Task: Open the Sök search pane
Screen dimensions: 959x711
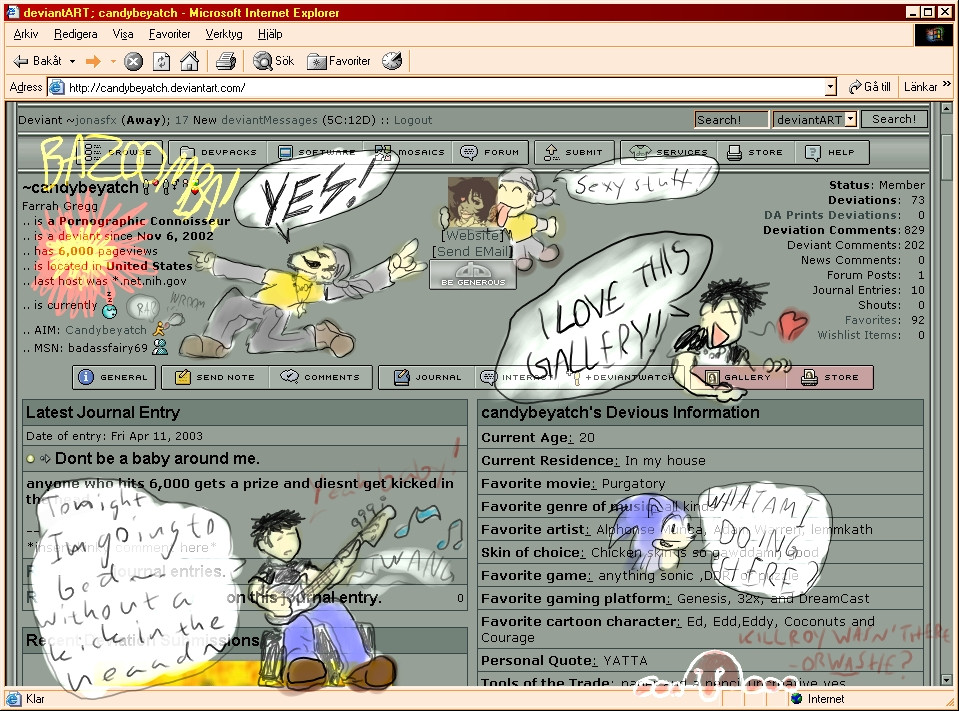Action: coord(273,61)
